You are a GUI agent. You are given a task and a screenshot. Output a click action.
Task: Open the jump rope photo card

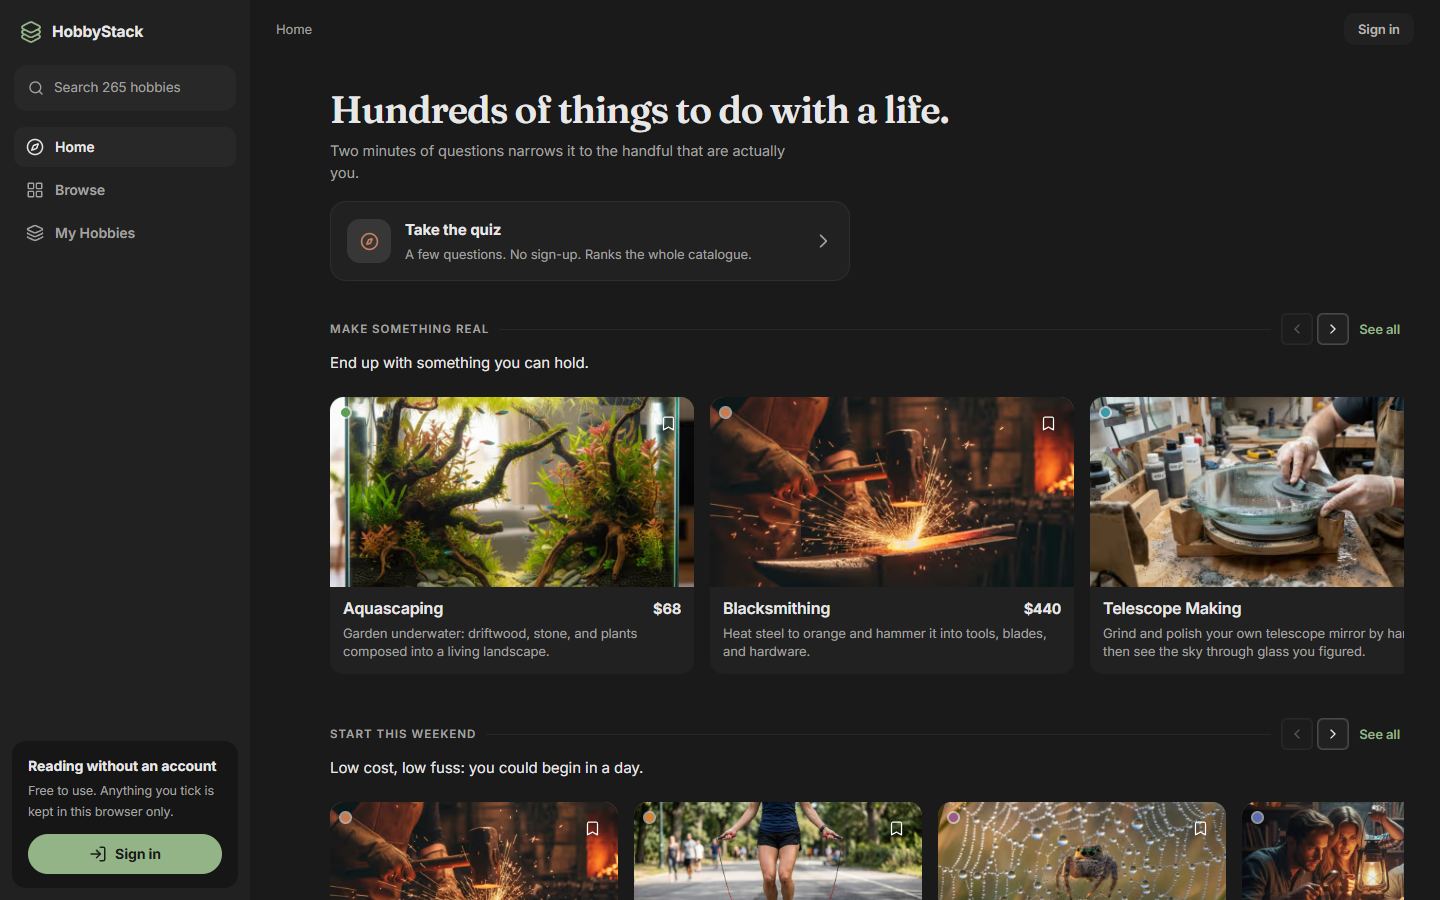pyautogui.click(x=778, y=851)
